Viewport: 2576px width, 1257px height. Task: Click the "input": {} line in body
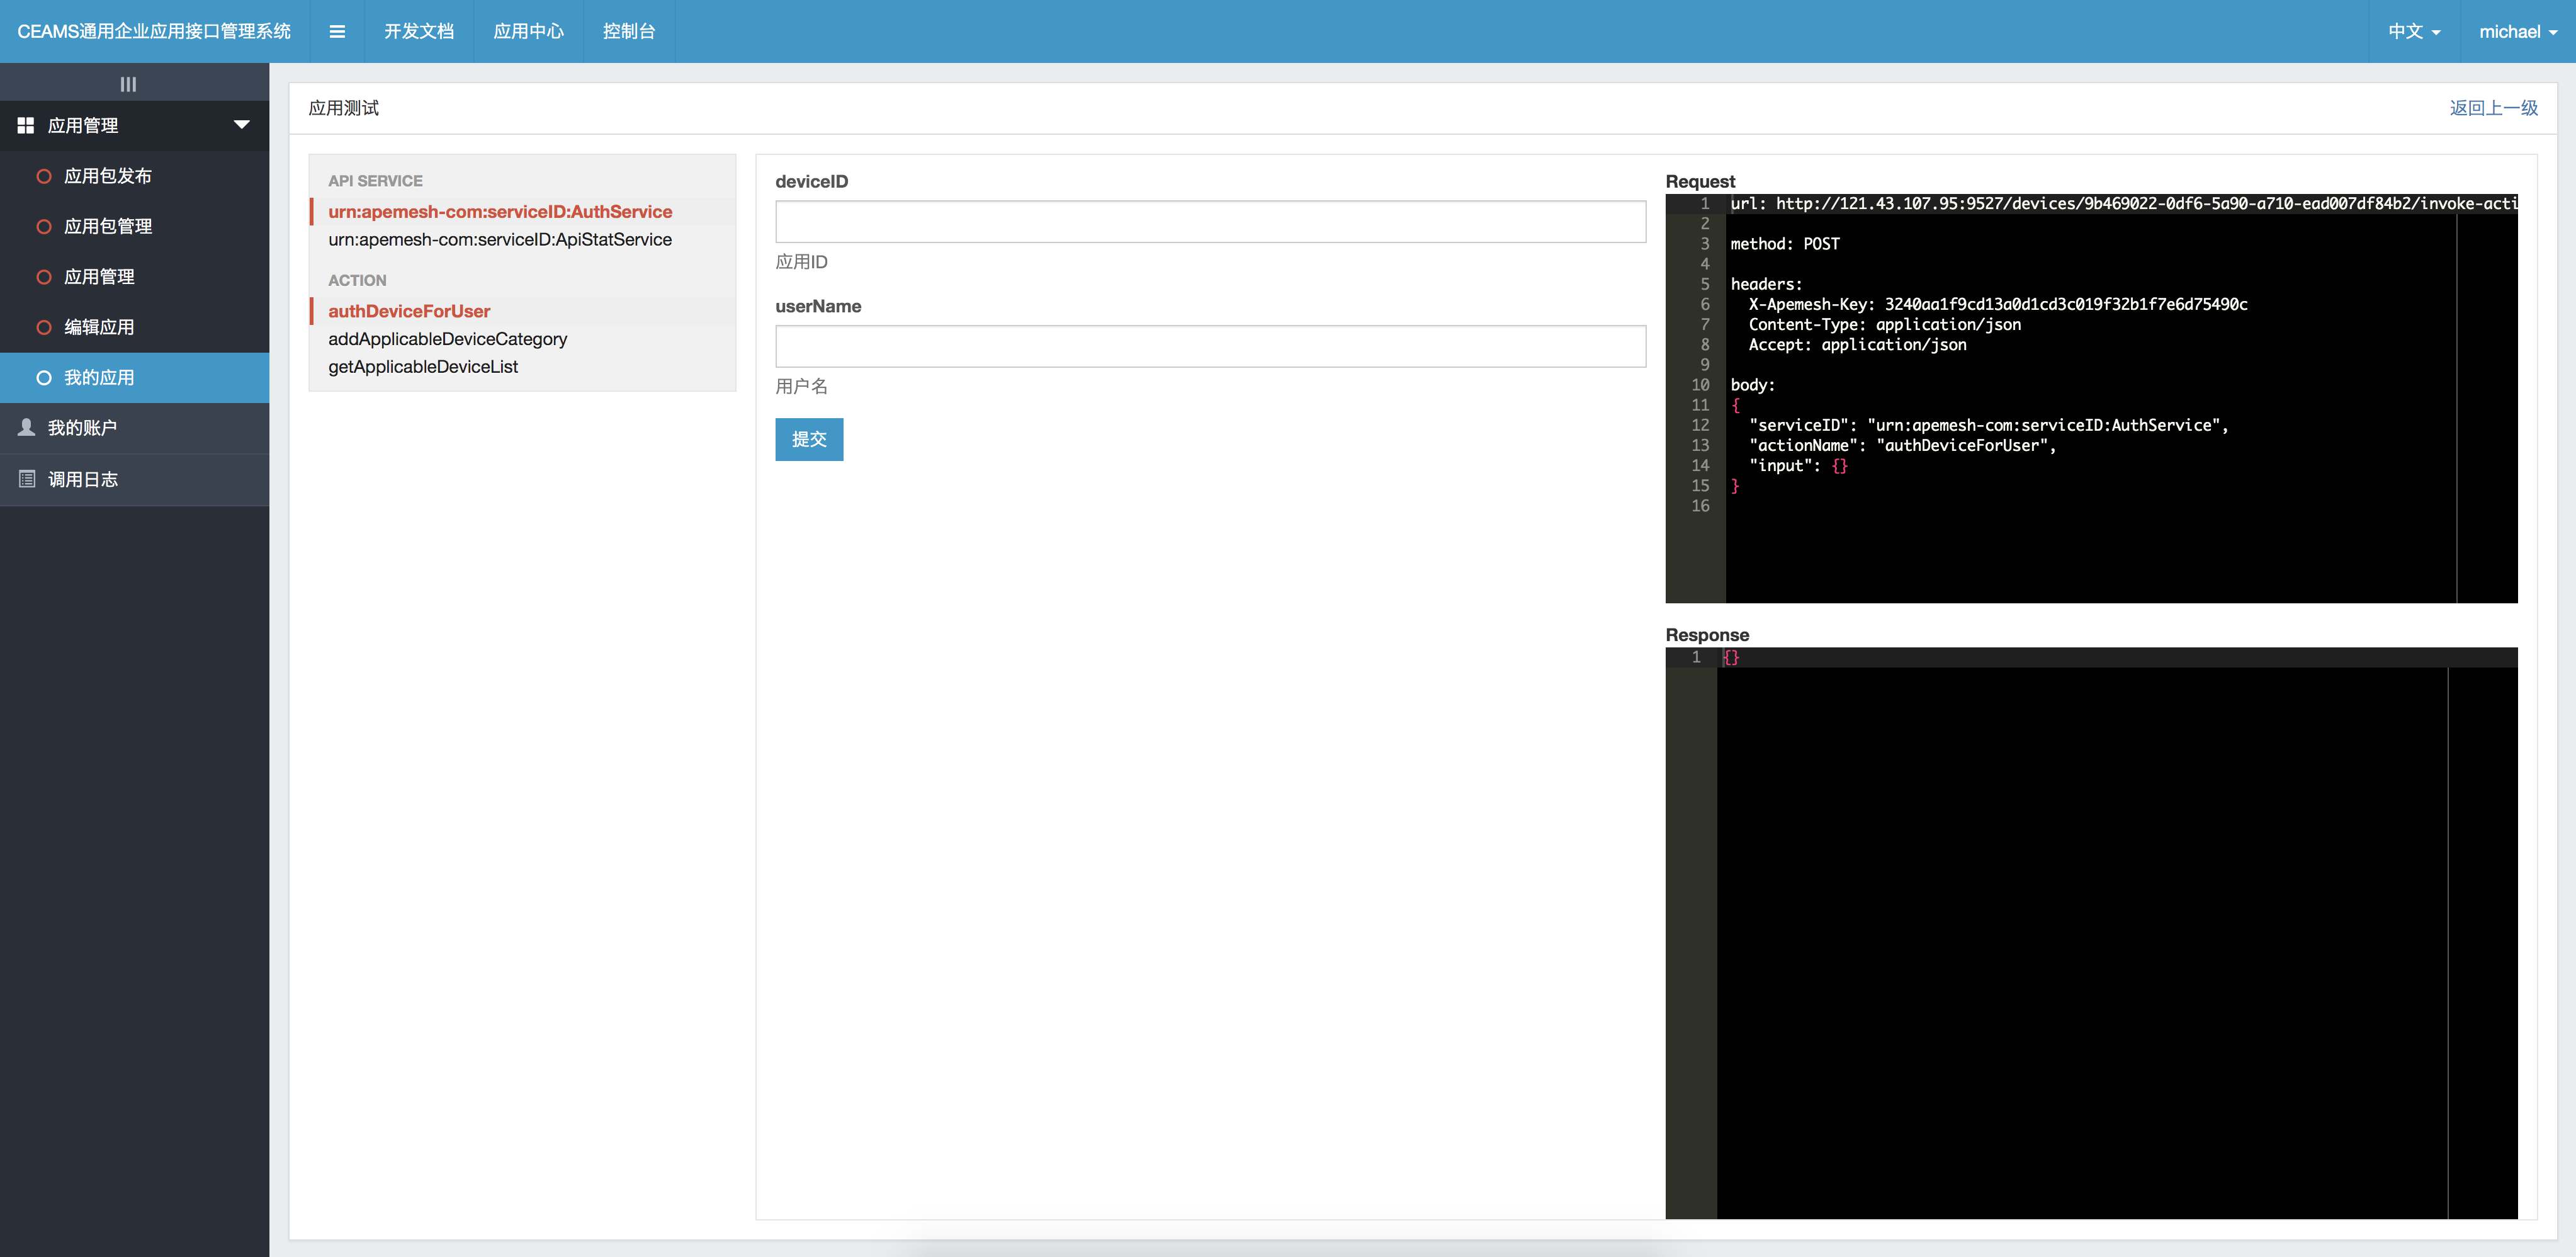tap(1798, 466)
